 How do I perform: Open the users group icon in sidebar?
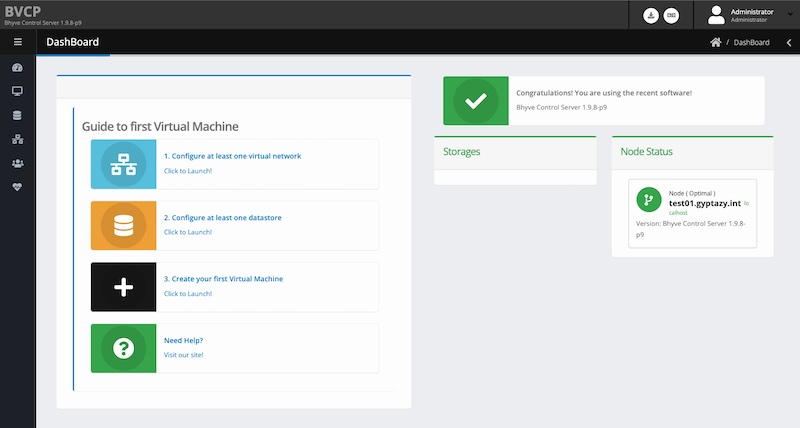pyautogui.click(x=17, y=163)
